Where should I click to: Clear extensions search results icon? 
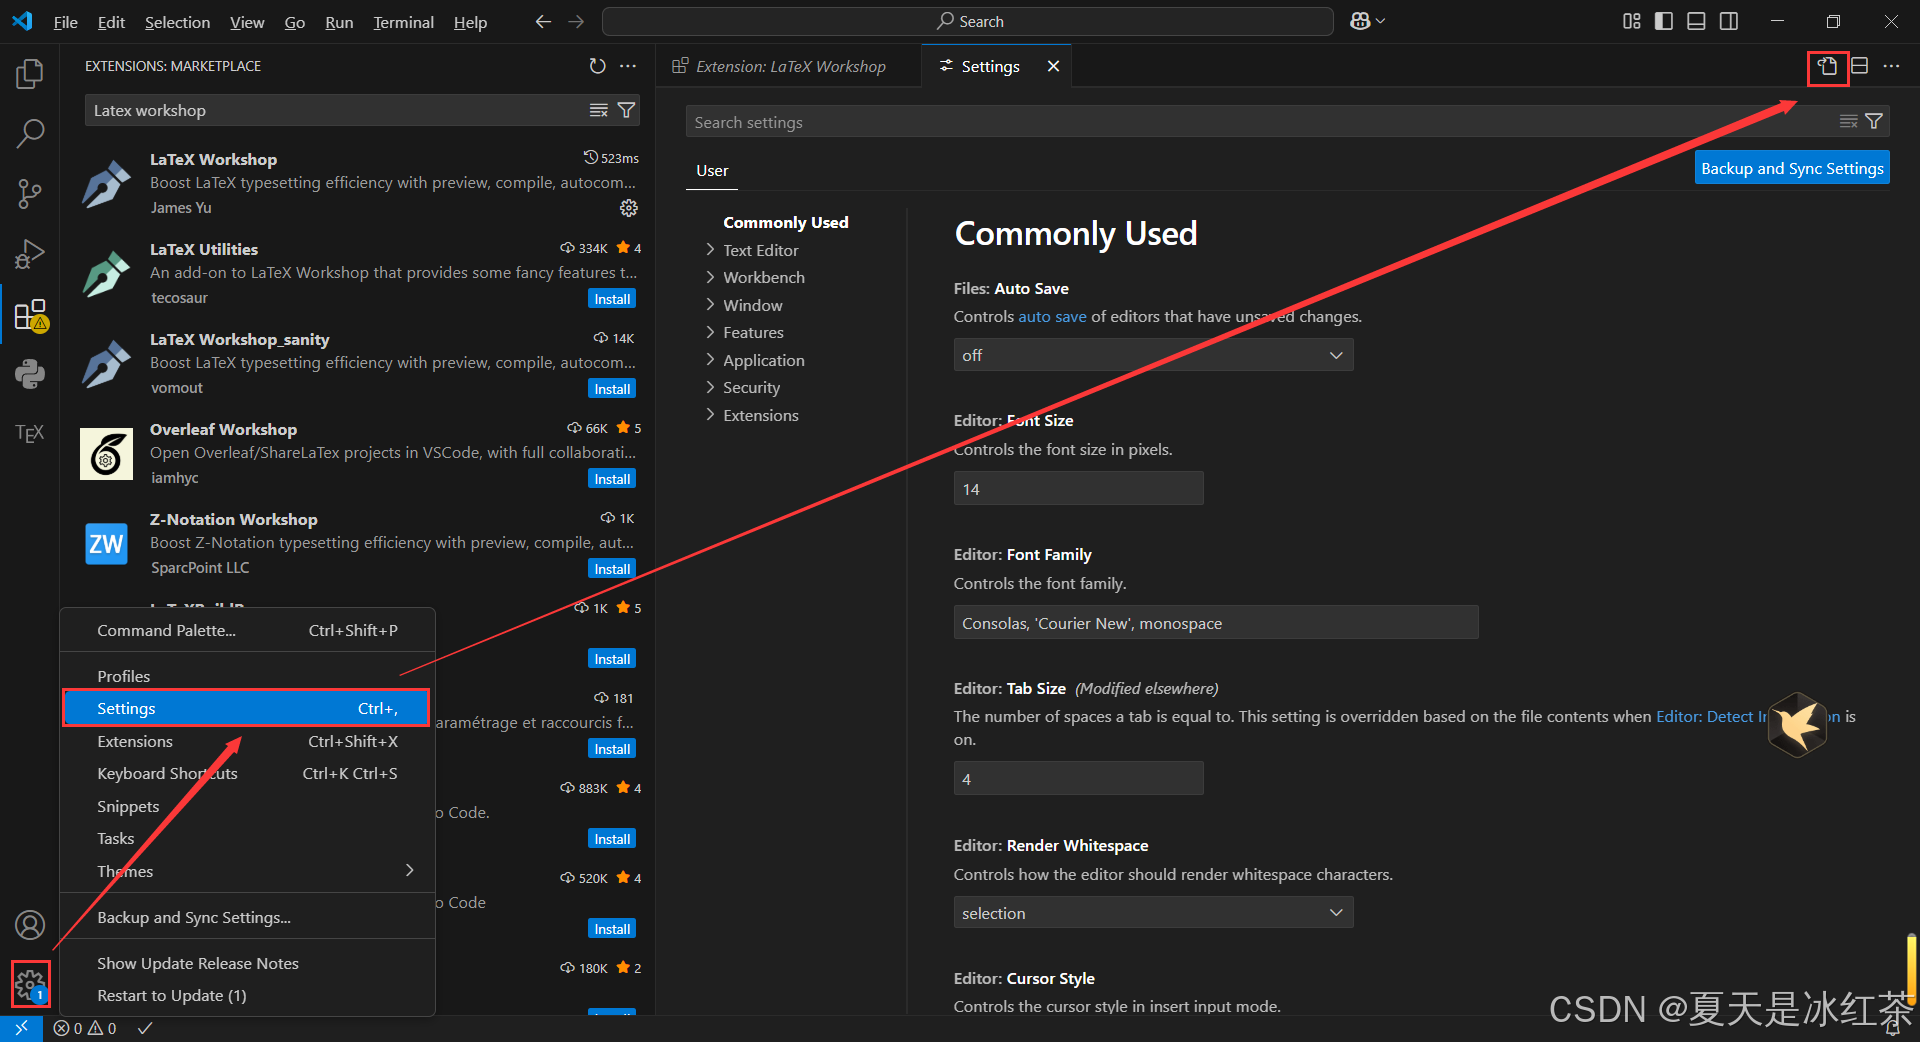click(x=598, y=110)
